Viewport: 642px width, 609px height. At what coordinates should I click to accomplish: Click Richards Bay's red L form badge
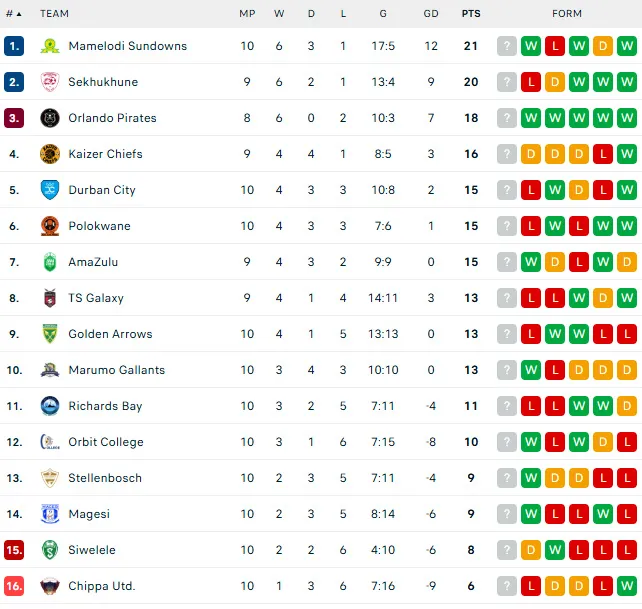click(x=531, y=406)
